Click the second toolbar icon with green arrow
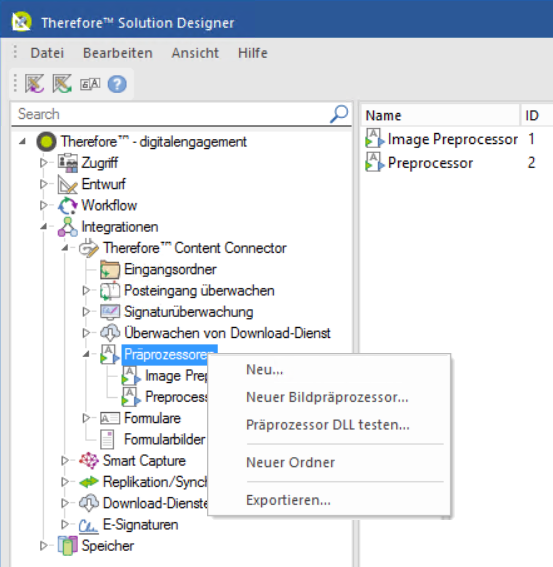This screenshot has height=567, width=553. (62, 84)
